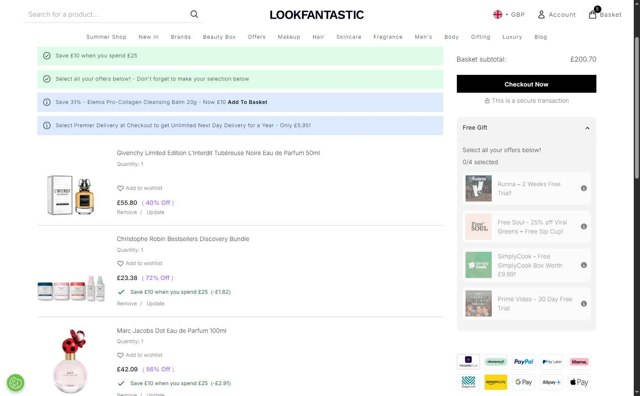
Task: Click the Apple Pay icon
Action: coord(579,383)
